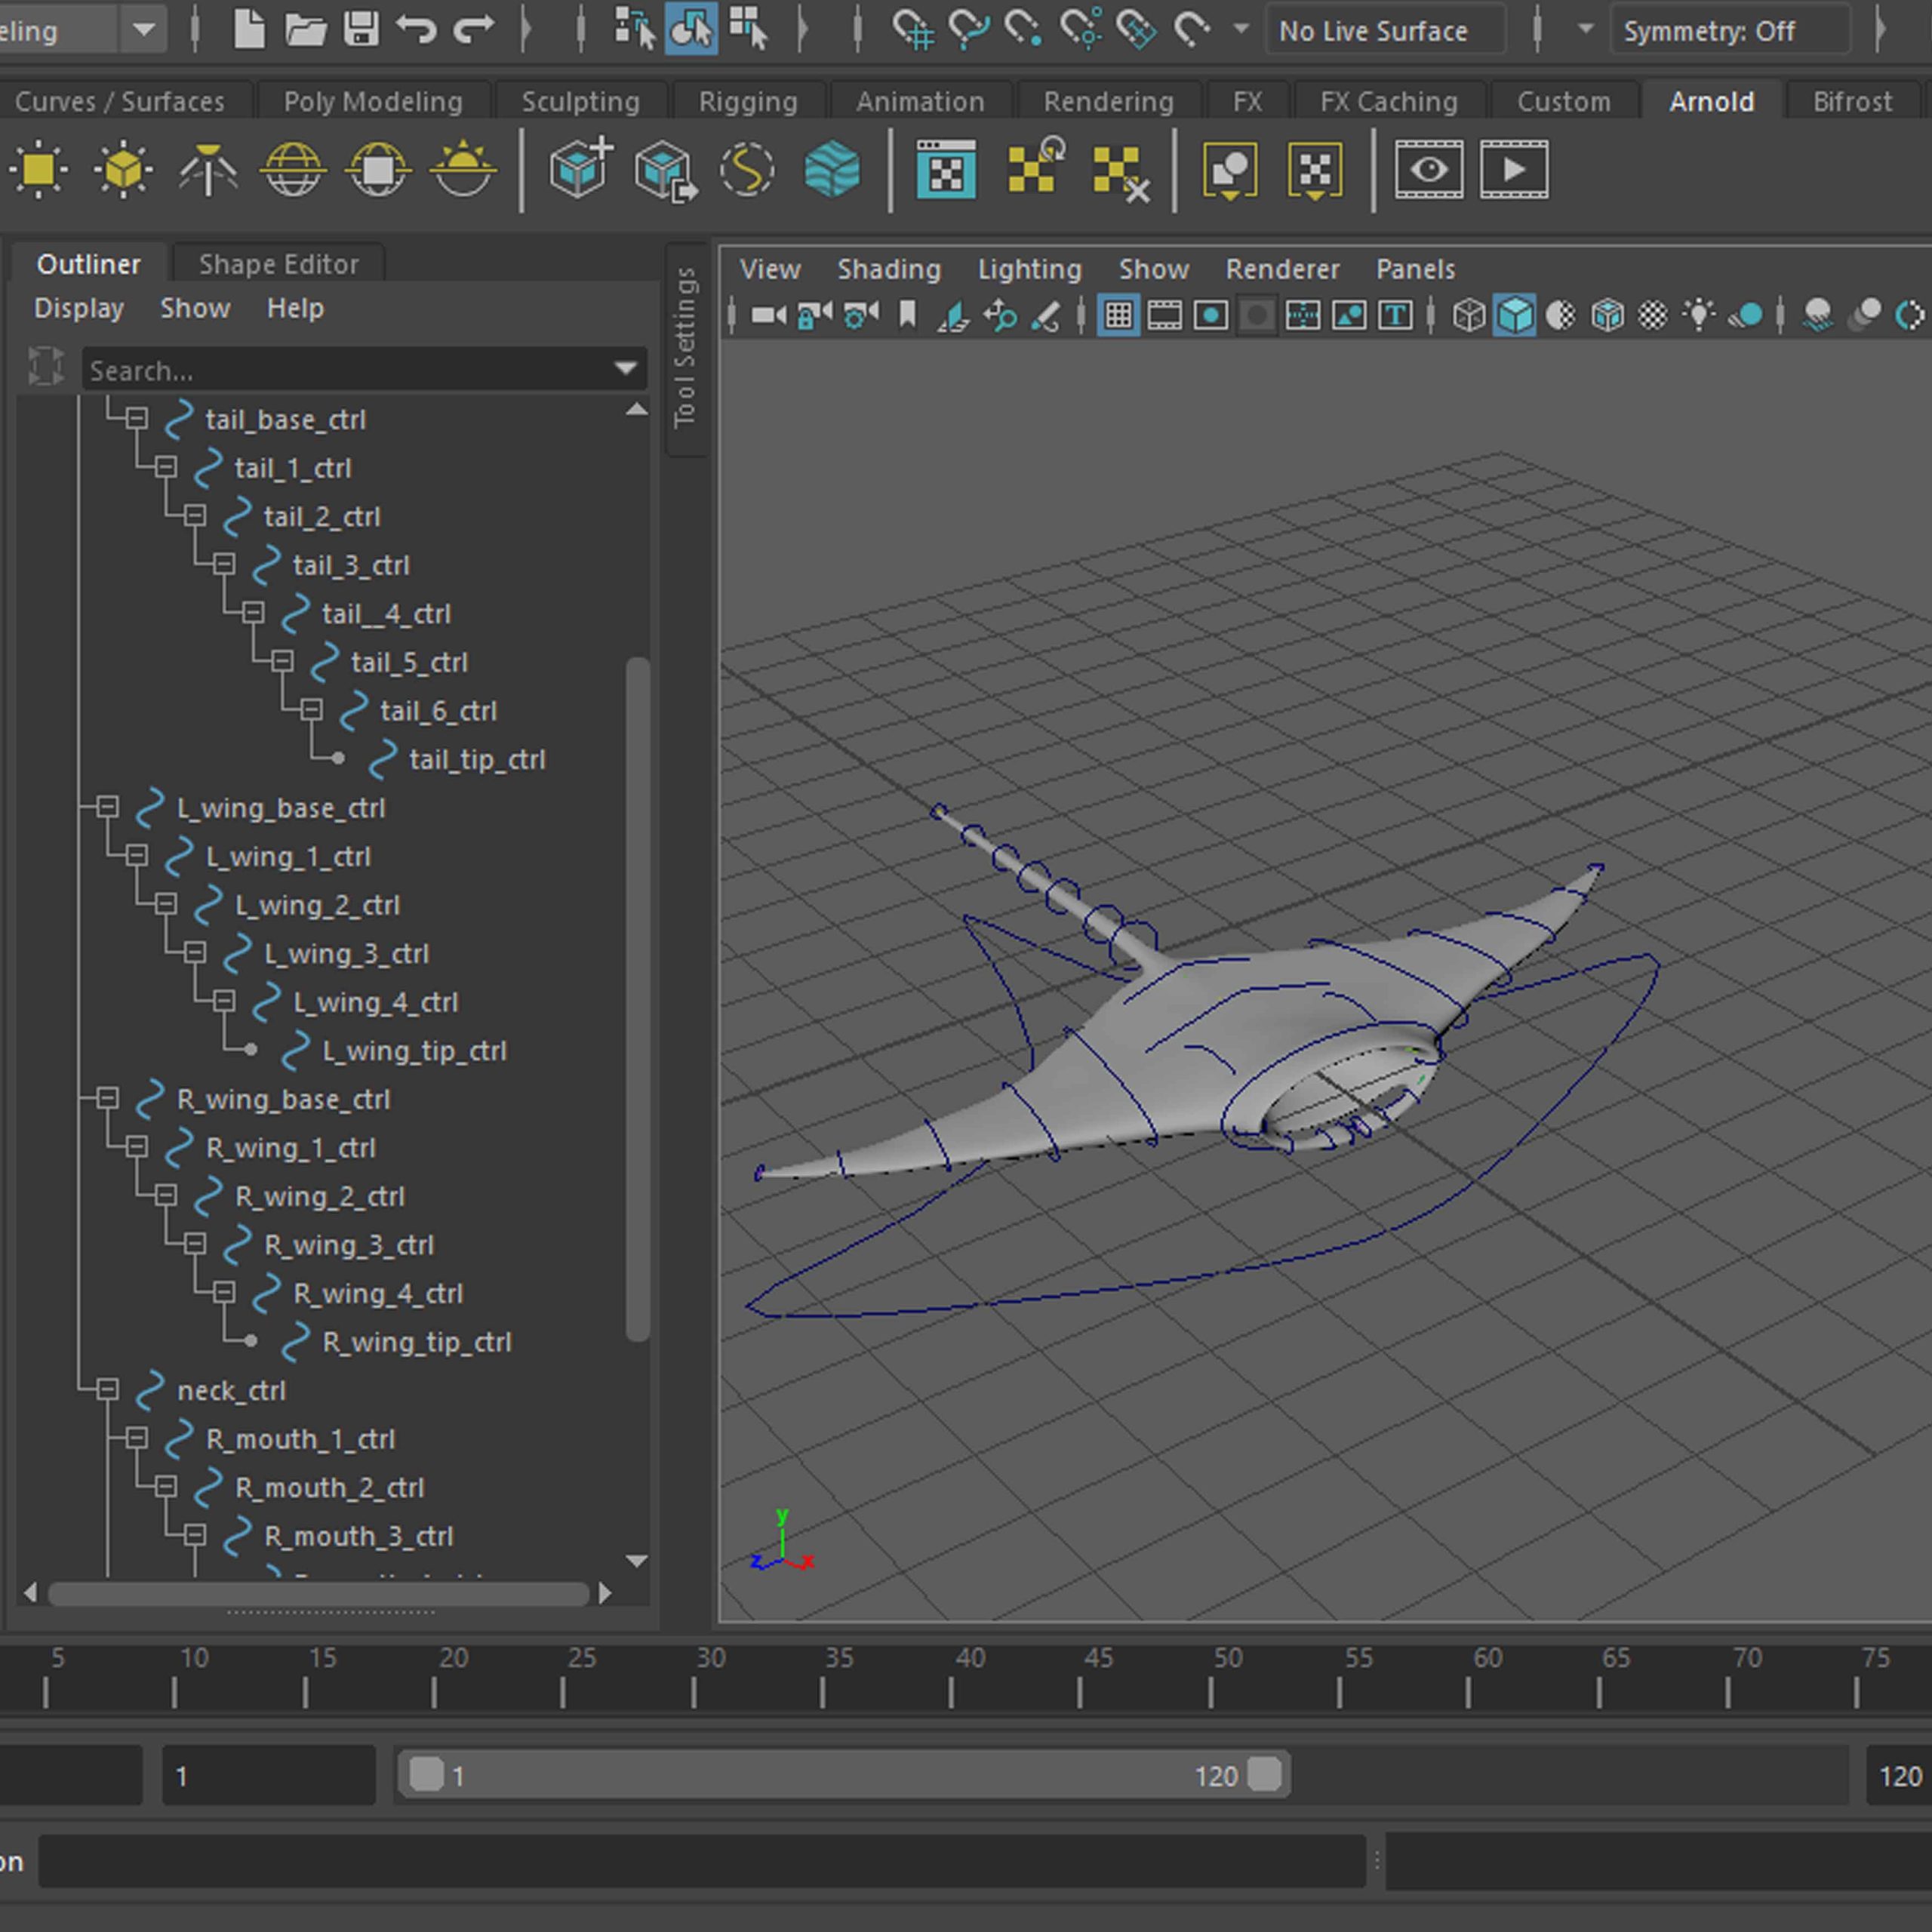Open the Outliner search filter dropdown
1932x1932 pixels.
pyautogui.click(x=626, y=369)
